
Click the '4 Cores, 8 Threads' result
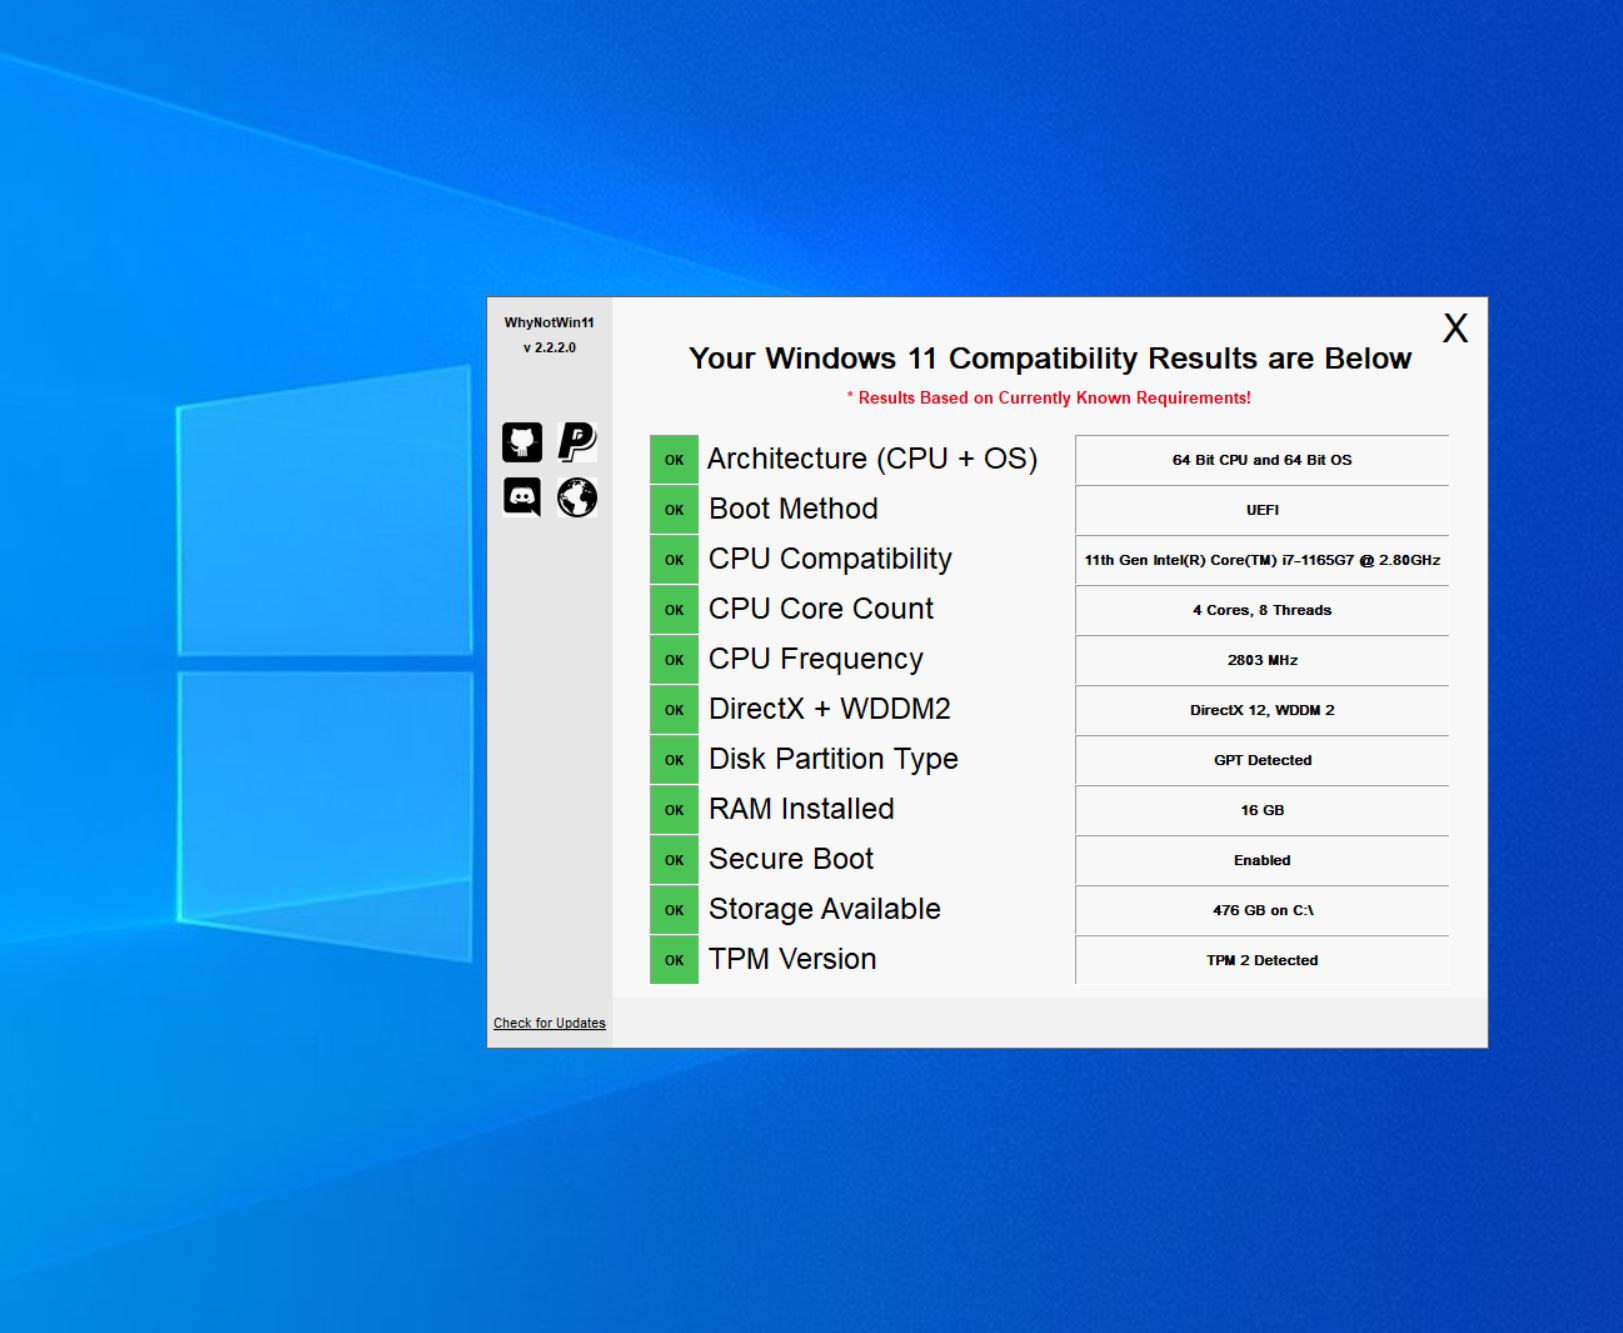click(x=1262, y=610)
